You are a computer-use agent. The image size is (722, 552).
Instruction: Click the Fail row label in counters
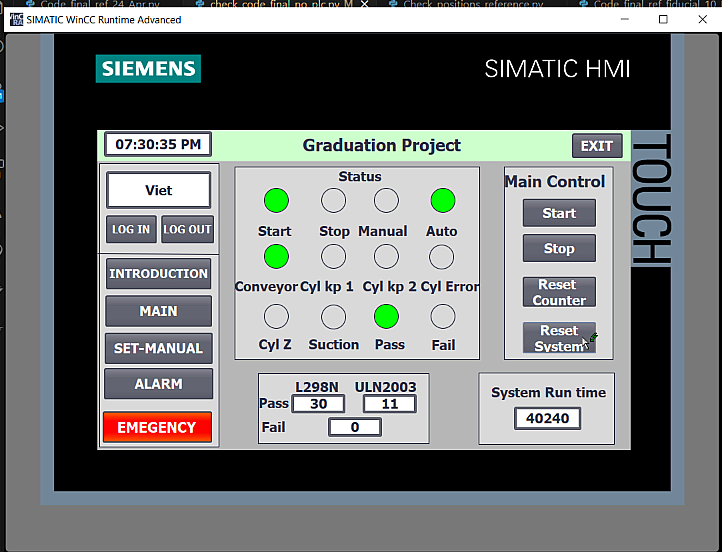pyautogui.click(x=274, y=427)
